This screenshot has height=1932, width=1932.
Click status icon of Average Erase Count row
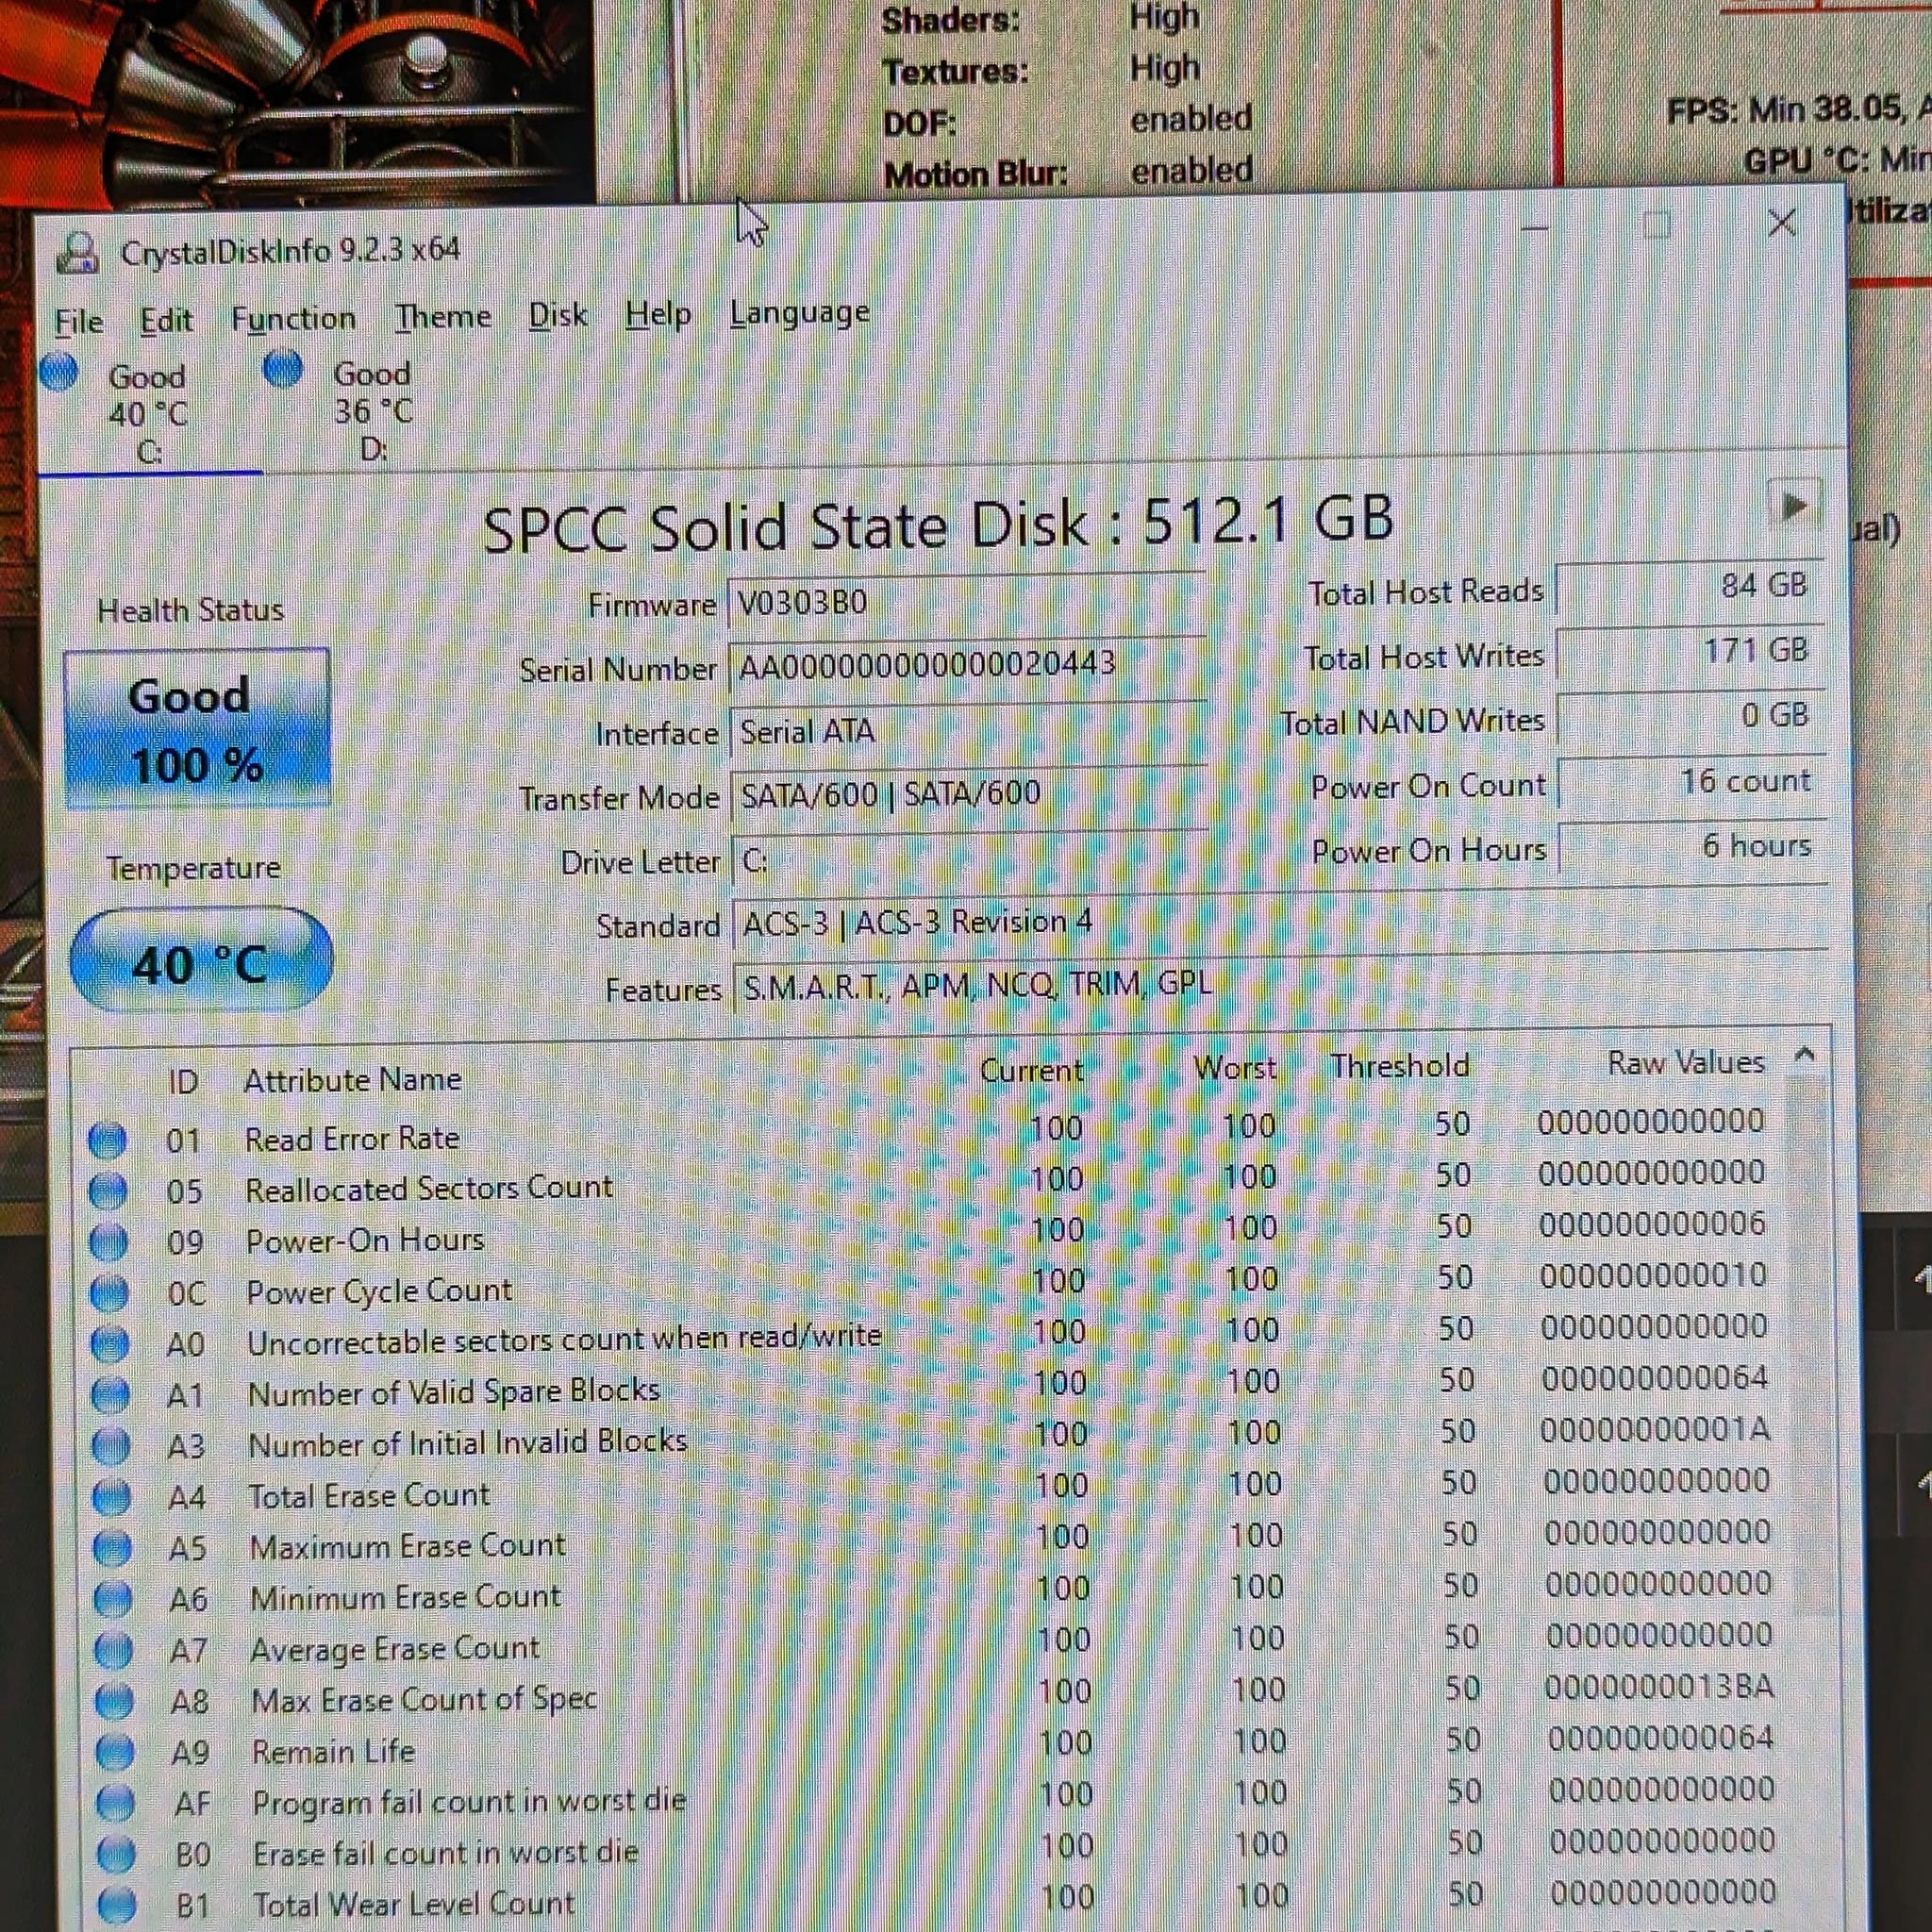tap(113, 1650)
